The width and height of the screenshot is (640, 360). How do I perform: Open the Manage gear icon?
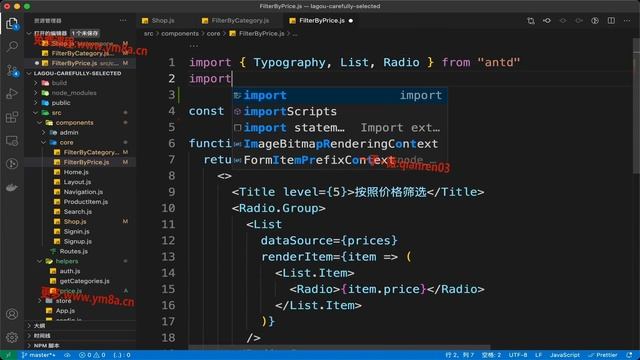pyautogui.click(x=12, y=337)
